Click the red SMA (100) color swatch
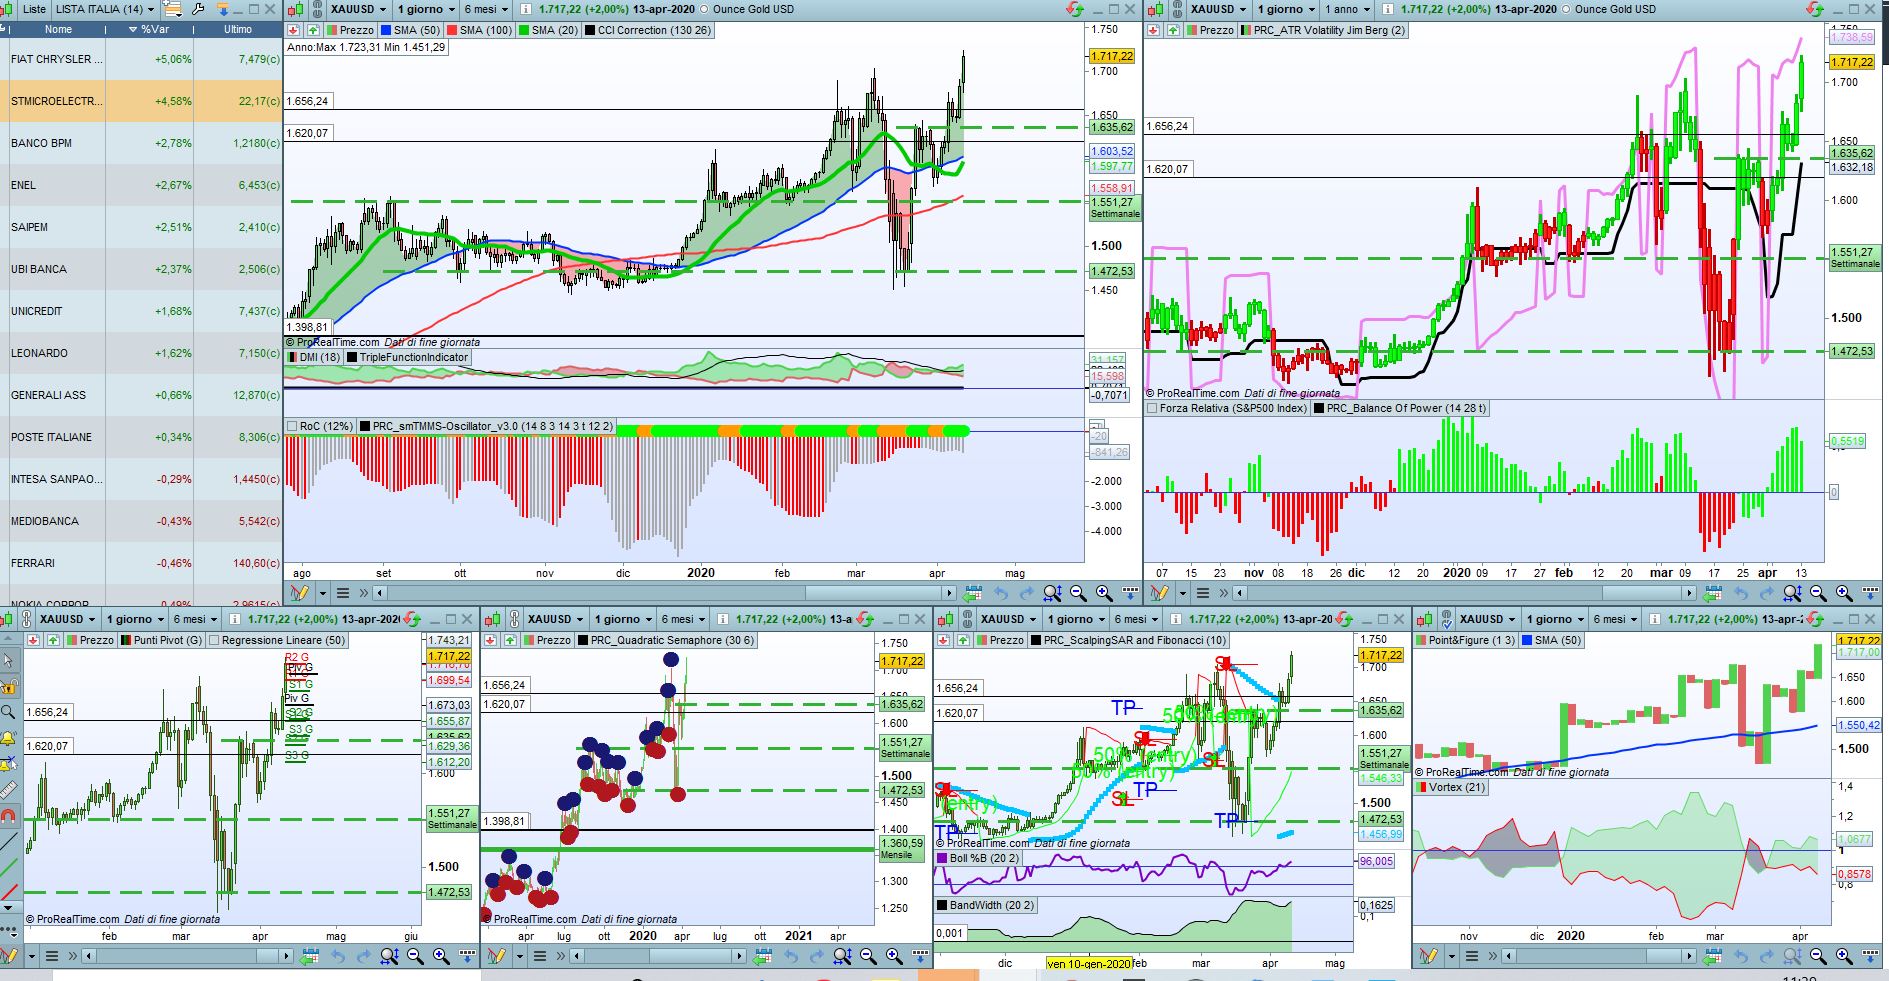Image resolution: width=1889 pixels, height=981 pixels. [x=451, y=30]
